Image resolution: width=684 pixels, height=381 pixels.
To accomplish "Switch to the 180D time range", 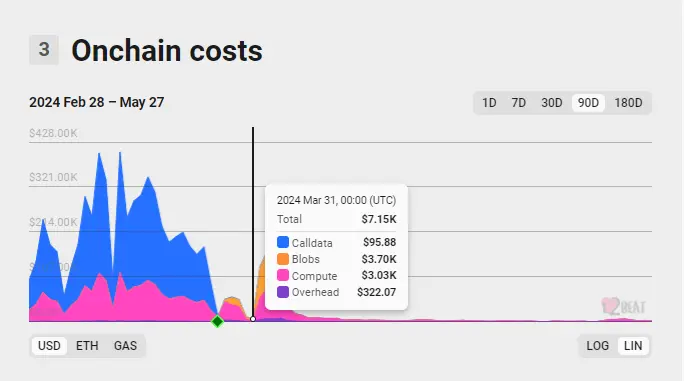I will click(628, 103).
